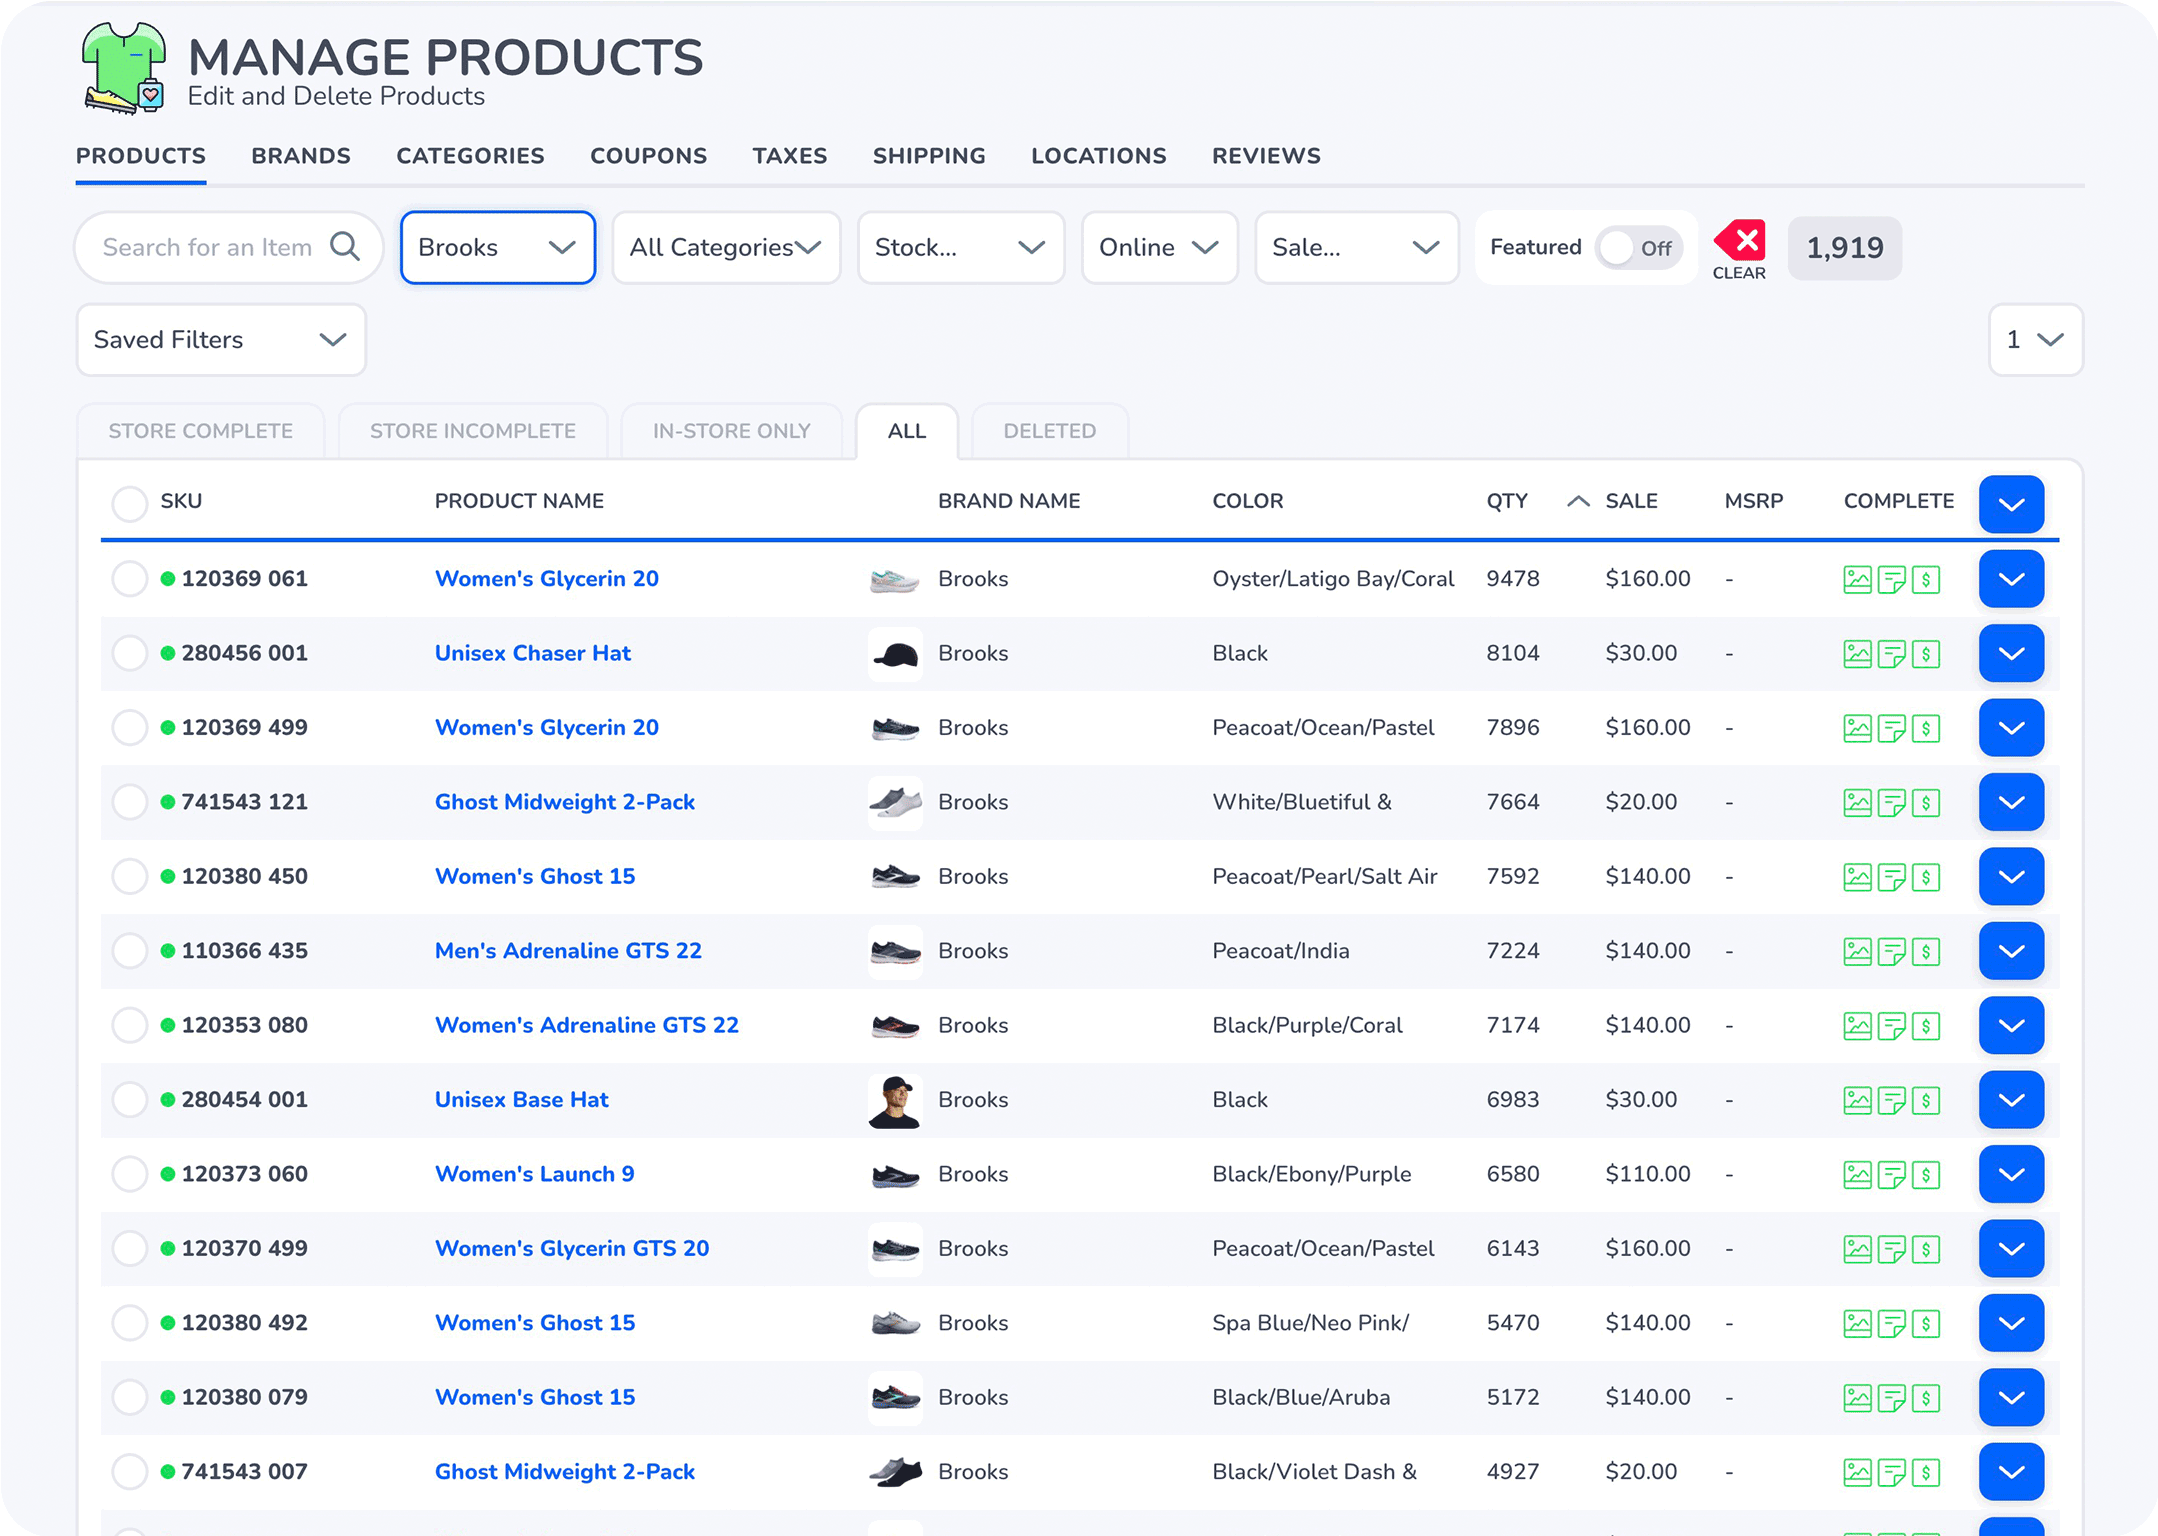The width and height of the screenshot is (2158, 1536).
Task: Click description icon for SKU 120369 061
Action: point(1891,579)
